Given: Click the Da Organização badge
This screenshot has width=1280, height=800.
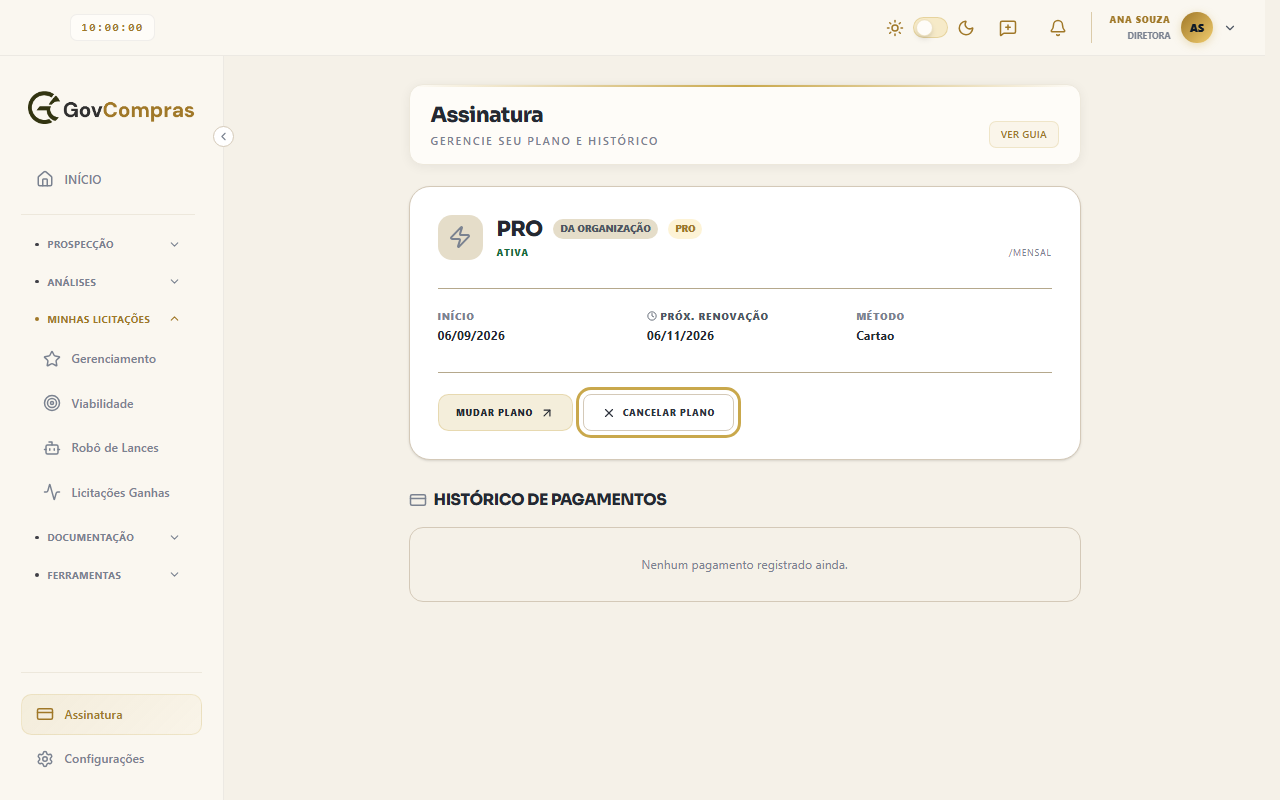Looking at the screenshot, I should [605, 229].
